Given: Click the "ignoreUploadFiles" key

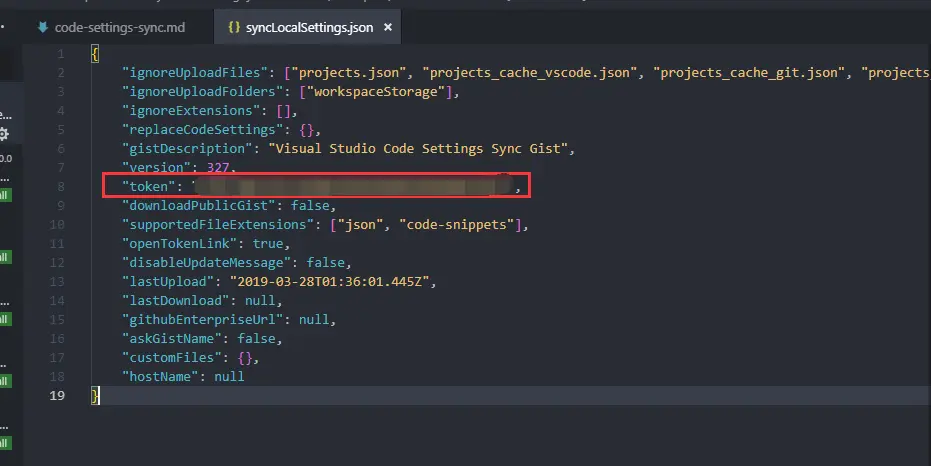Looking at the screenshot, I should click(195, 72).
